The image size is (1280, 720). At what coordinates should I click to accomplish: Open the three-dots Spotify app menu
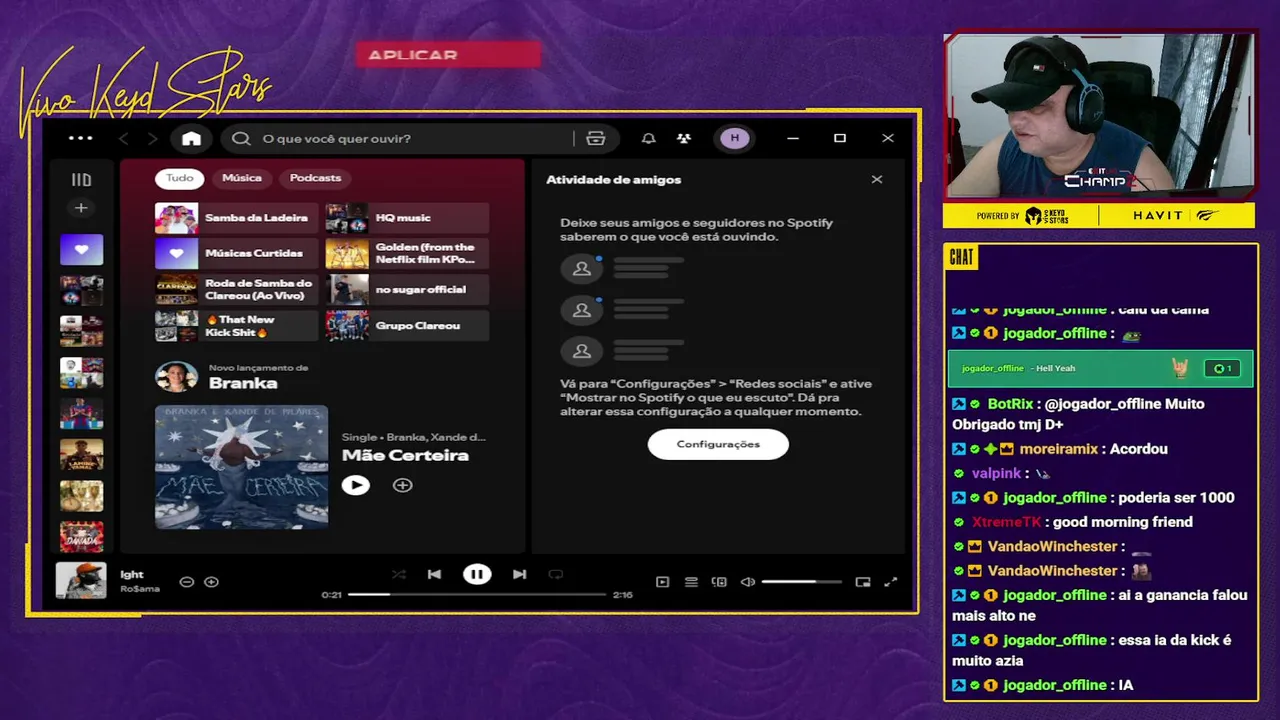click(x=80, y=138)
